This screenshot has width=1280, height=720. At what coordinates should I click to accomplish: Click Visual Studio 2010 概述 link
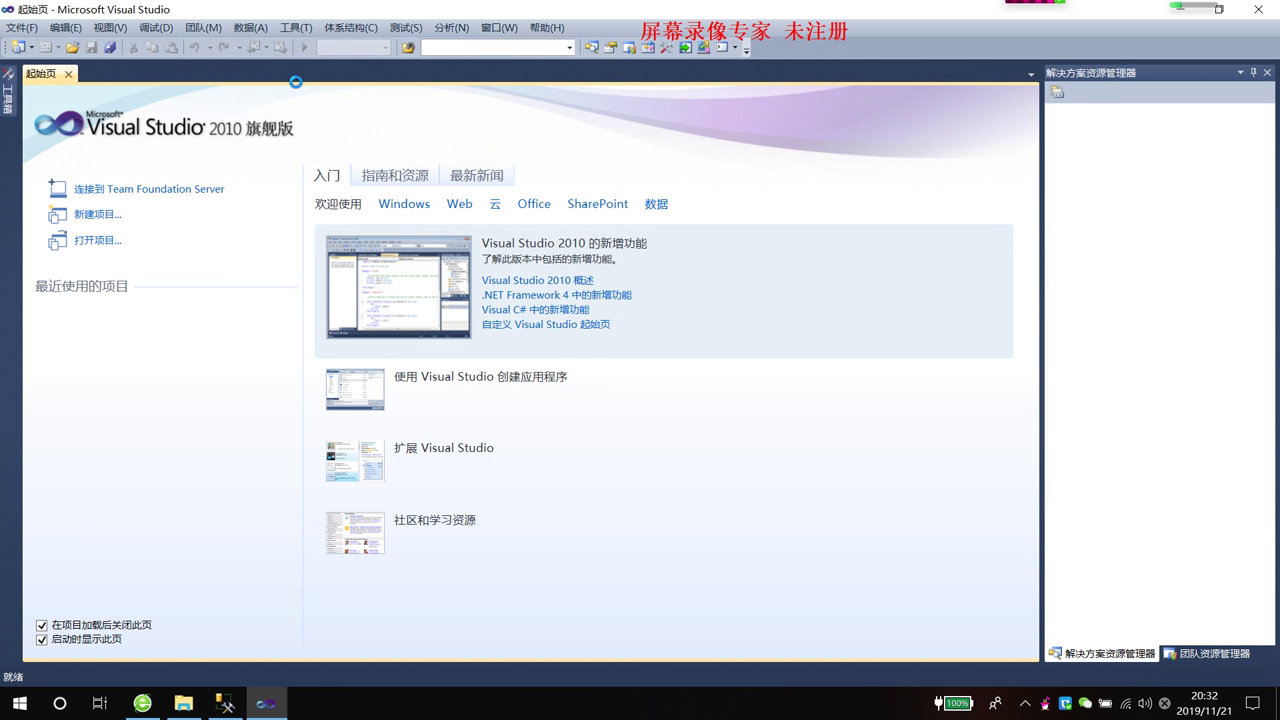pos(538,280)
